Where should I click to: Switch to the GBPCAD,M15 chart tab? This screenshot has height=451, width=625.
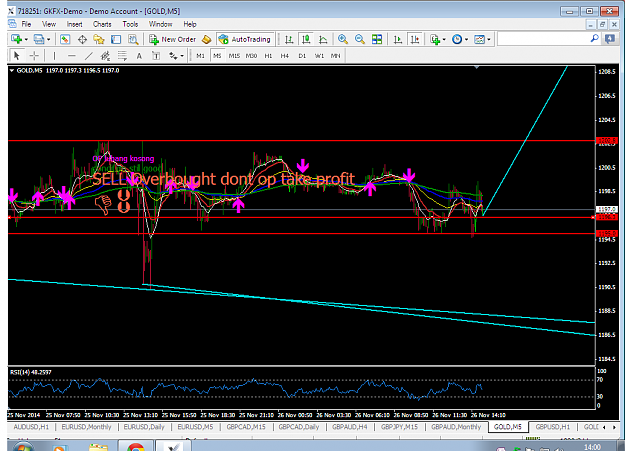(x=246, y=427)
